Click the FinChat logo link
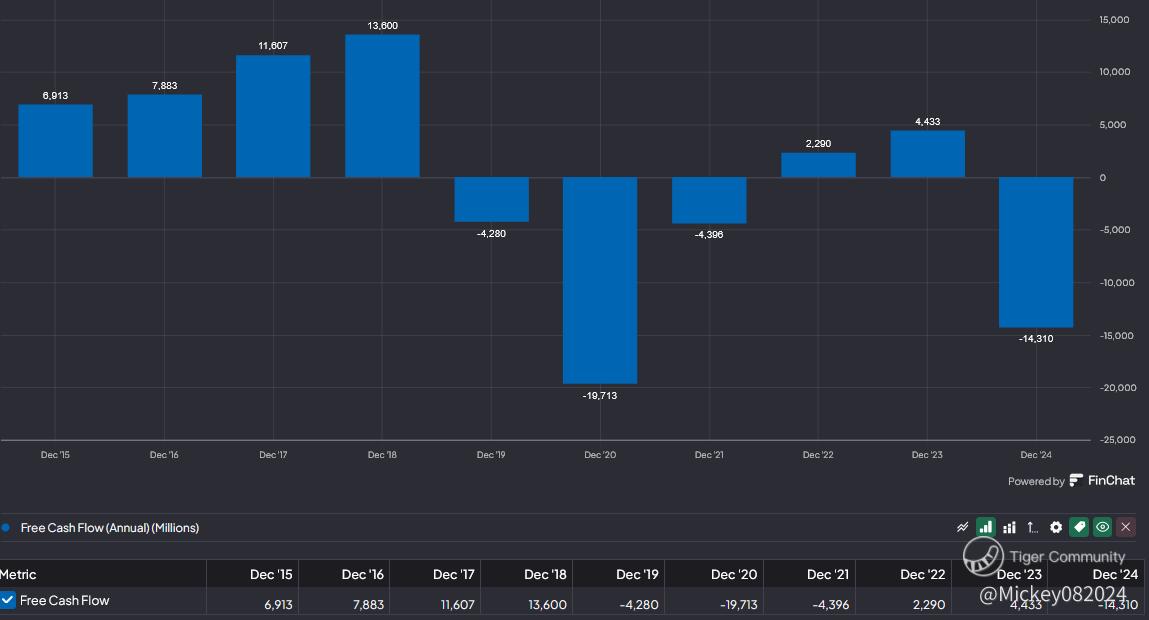This screenshot has height=620, width=1149. (1102, 481)
